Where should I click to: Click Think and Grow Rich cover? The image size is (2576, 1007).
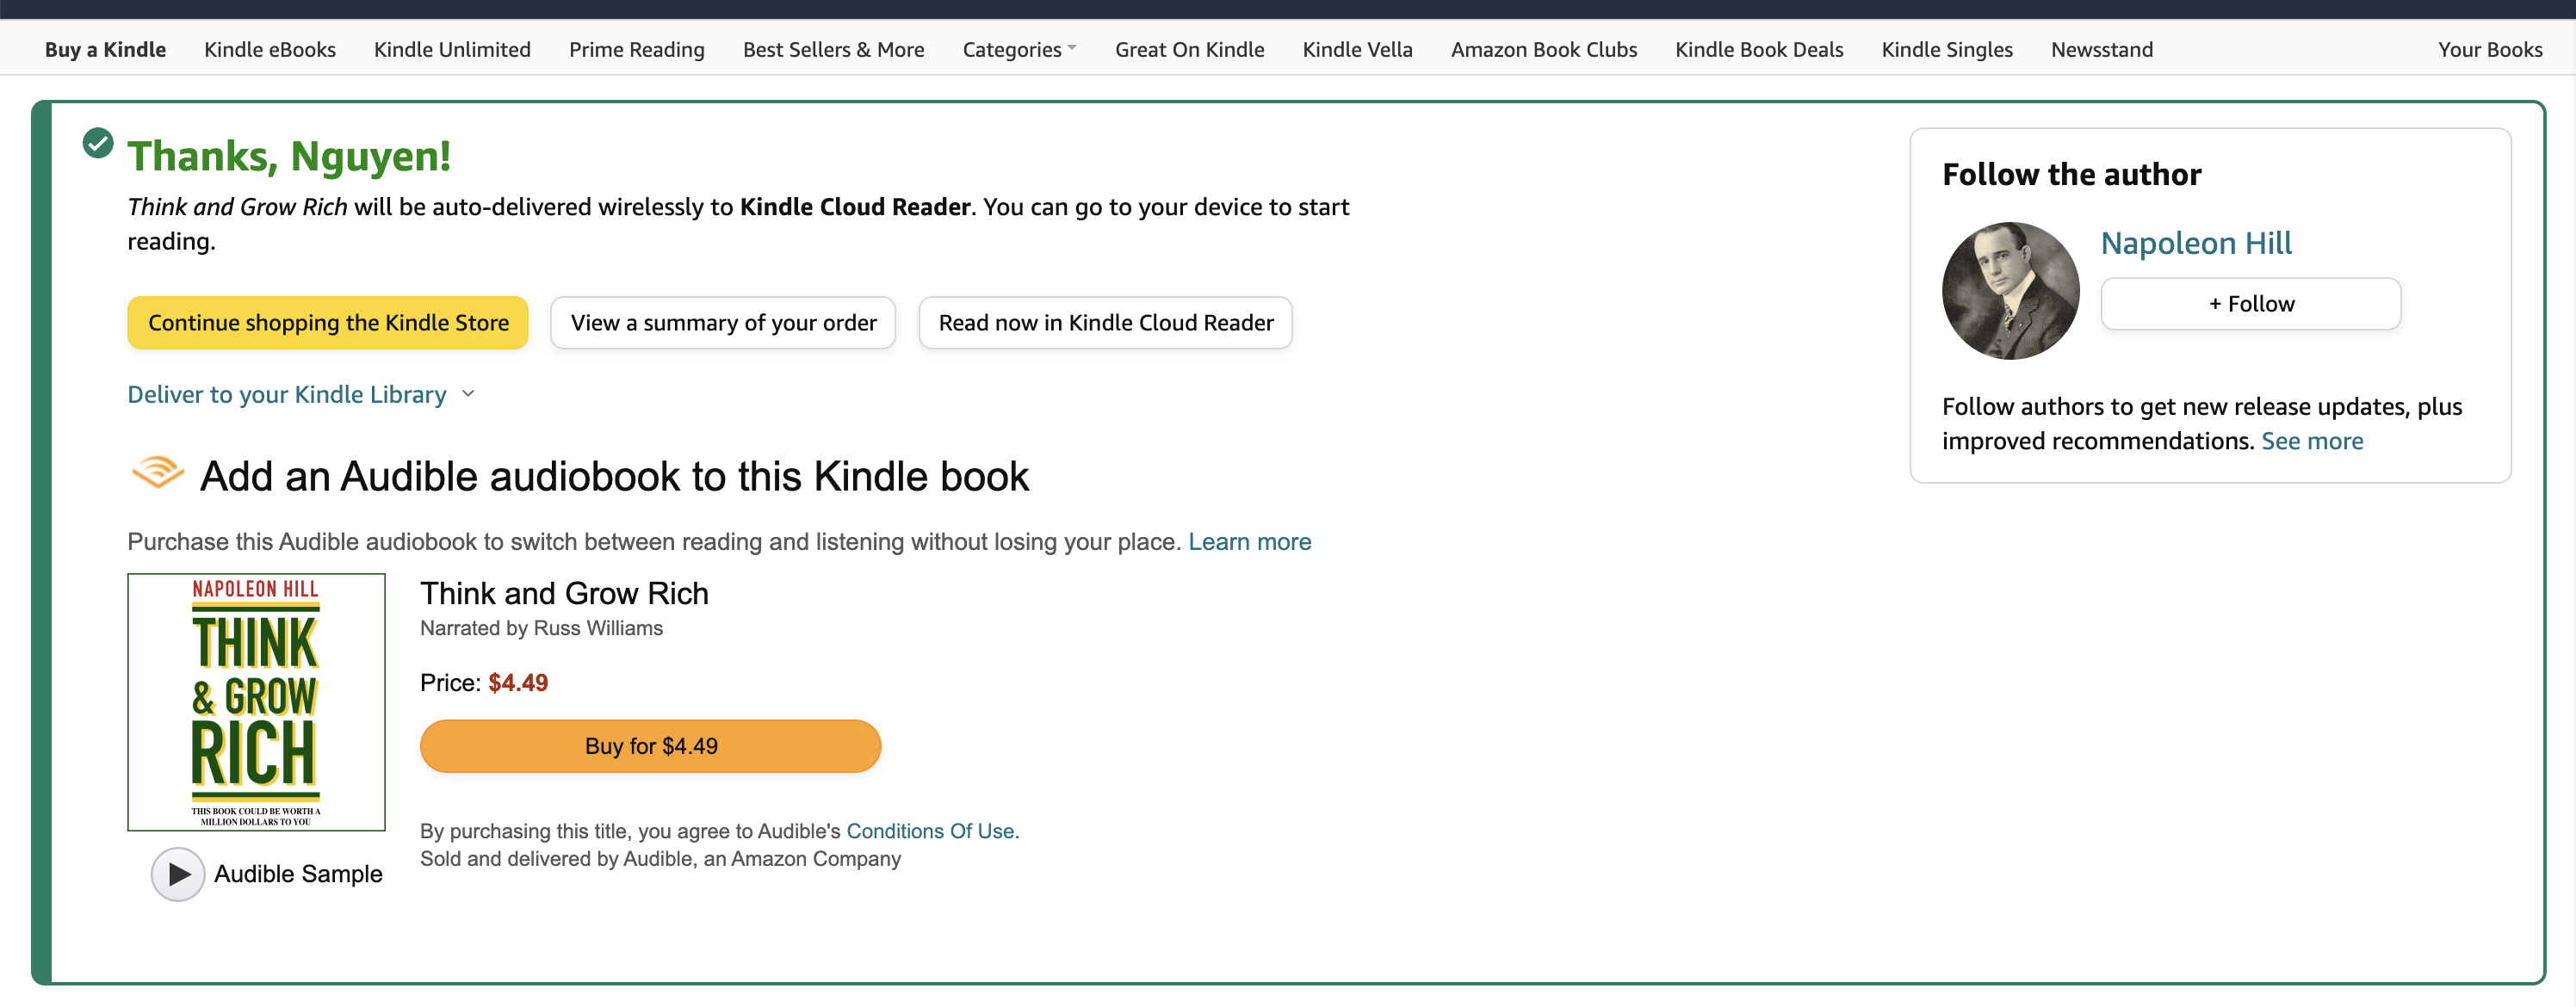click(256, 701)
